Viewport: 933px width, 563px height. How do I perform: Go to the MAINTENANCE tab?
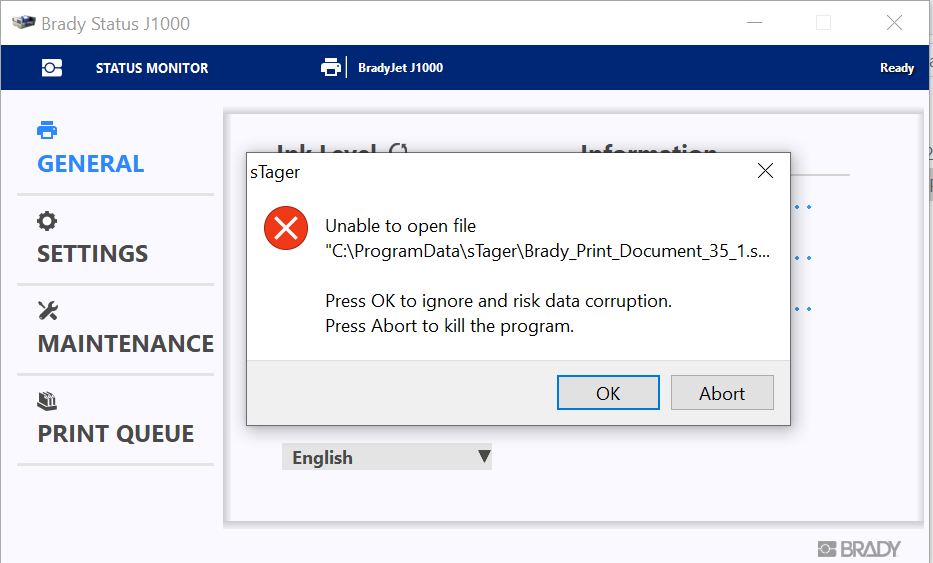[x=125, y=343]
